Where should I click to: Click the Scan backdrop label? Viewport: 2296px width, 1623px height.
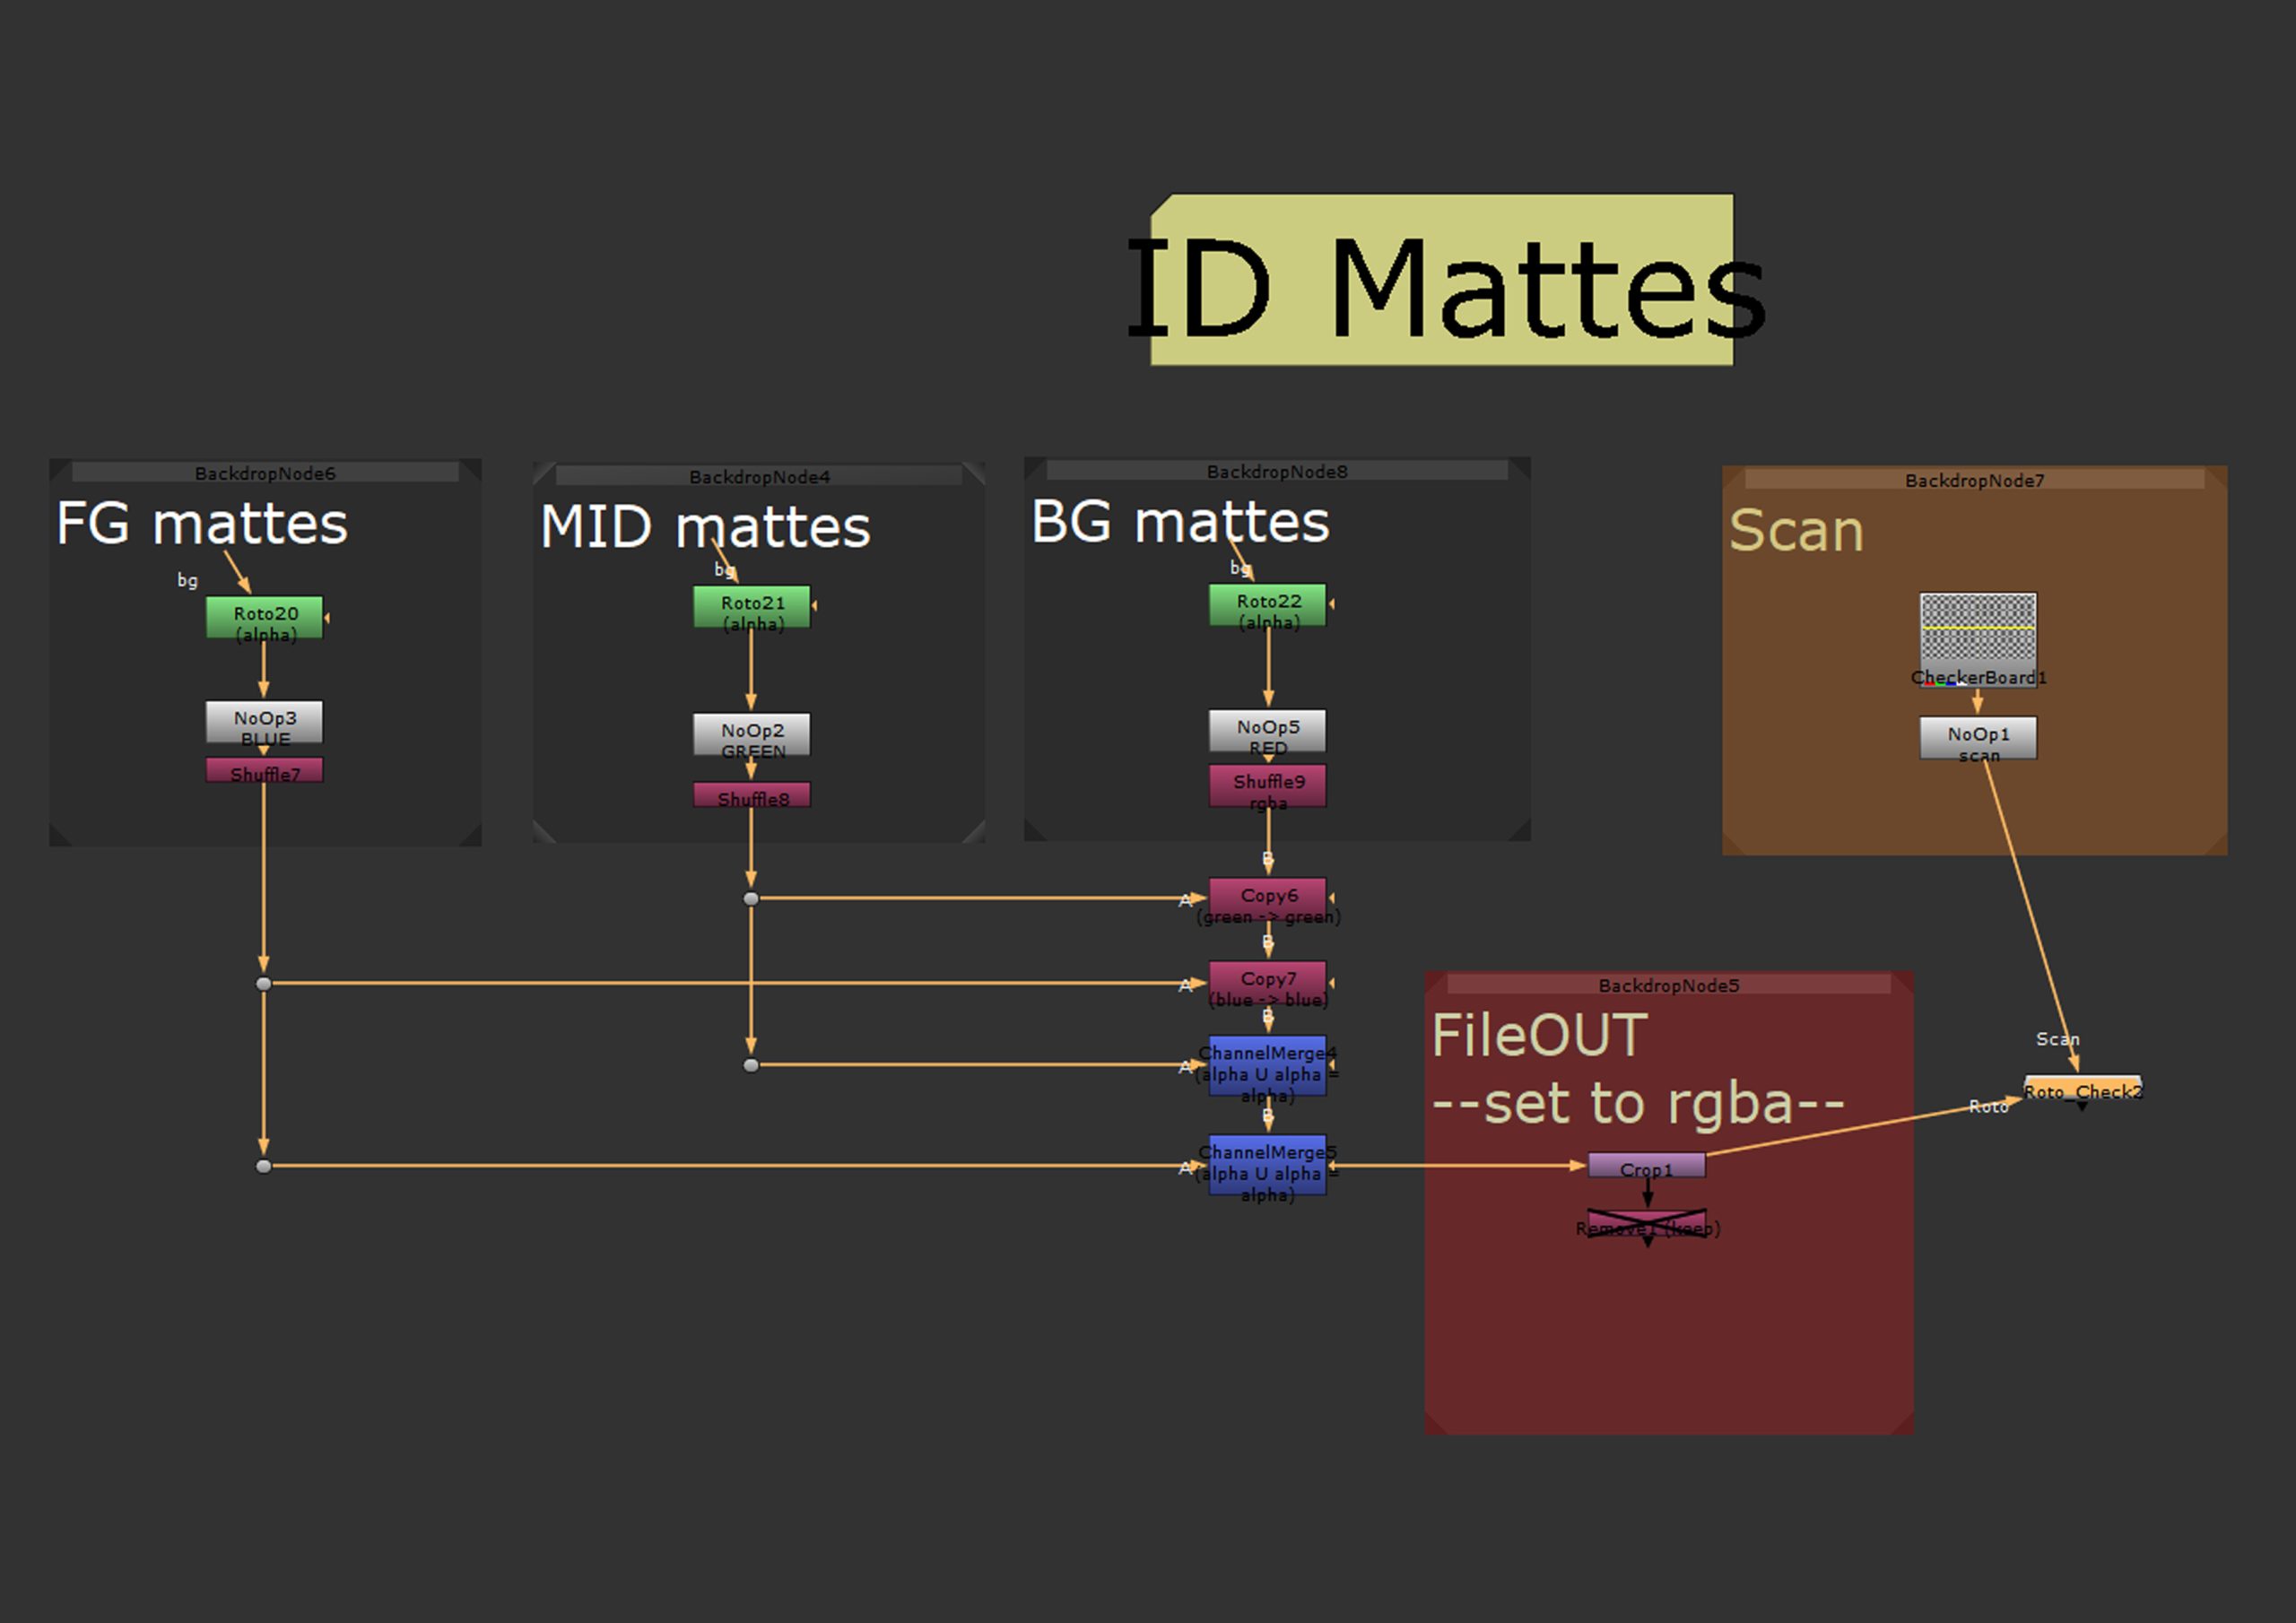1796,530
